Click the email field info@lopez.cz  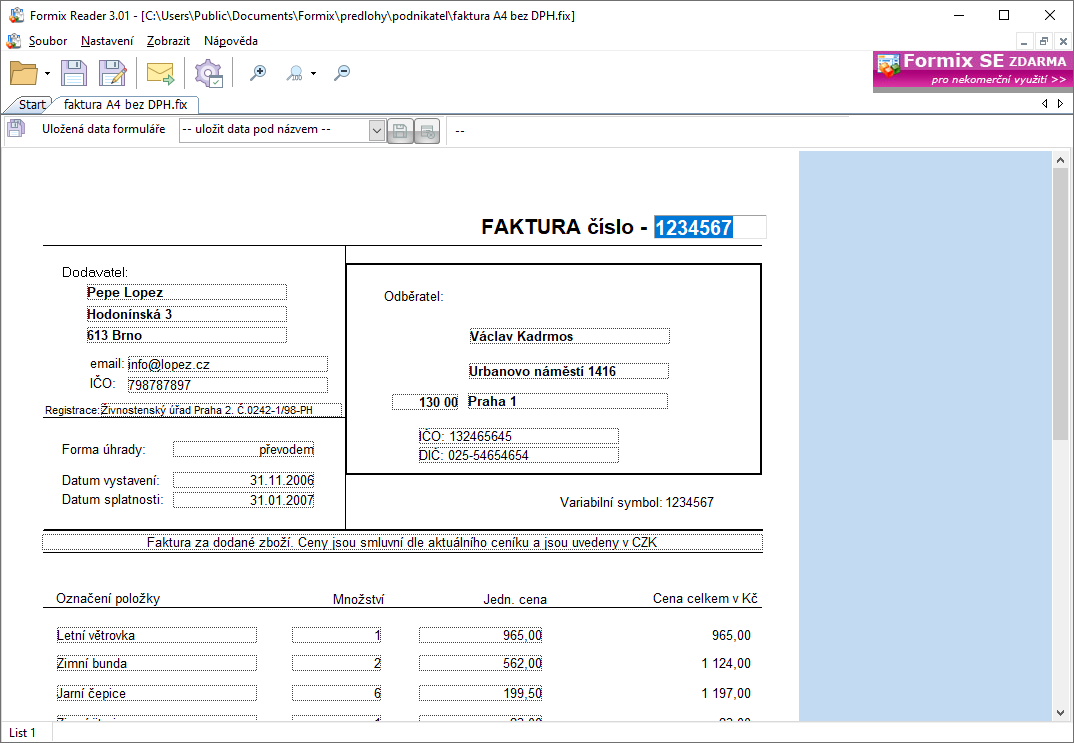click(227, 364)
